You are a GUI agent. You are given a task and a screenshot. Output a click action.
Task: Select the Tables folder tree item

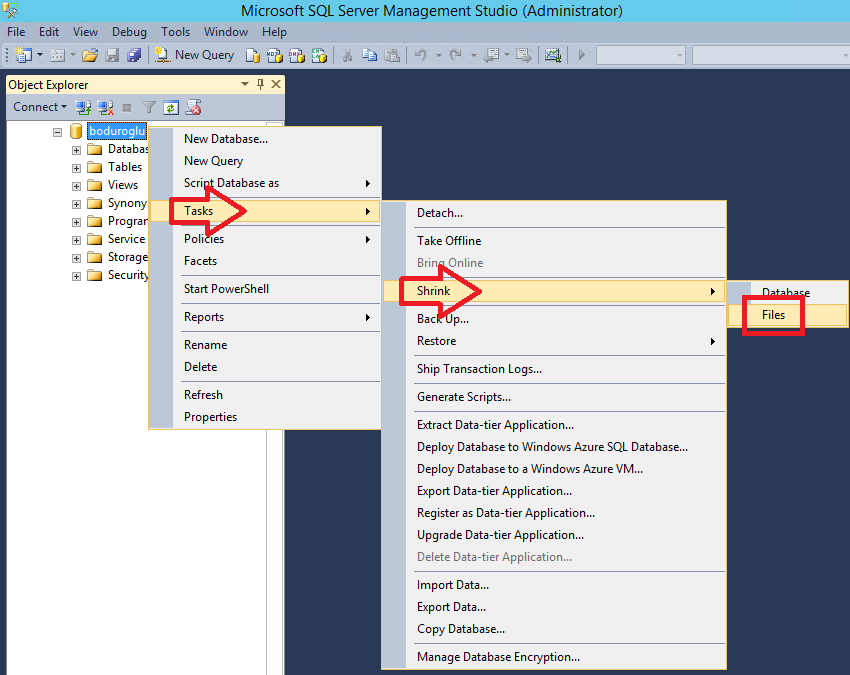(125, 167)
